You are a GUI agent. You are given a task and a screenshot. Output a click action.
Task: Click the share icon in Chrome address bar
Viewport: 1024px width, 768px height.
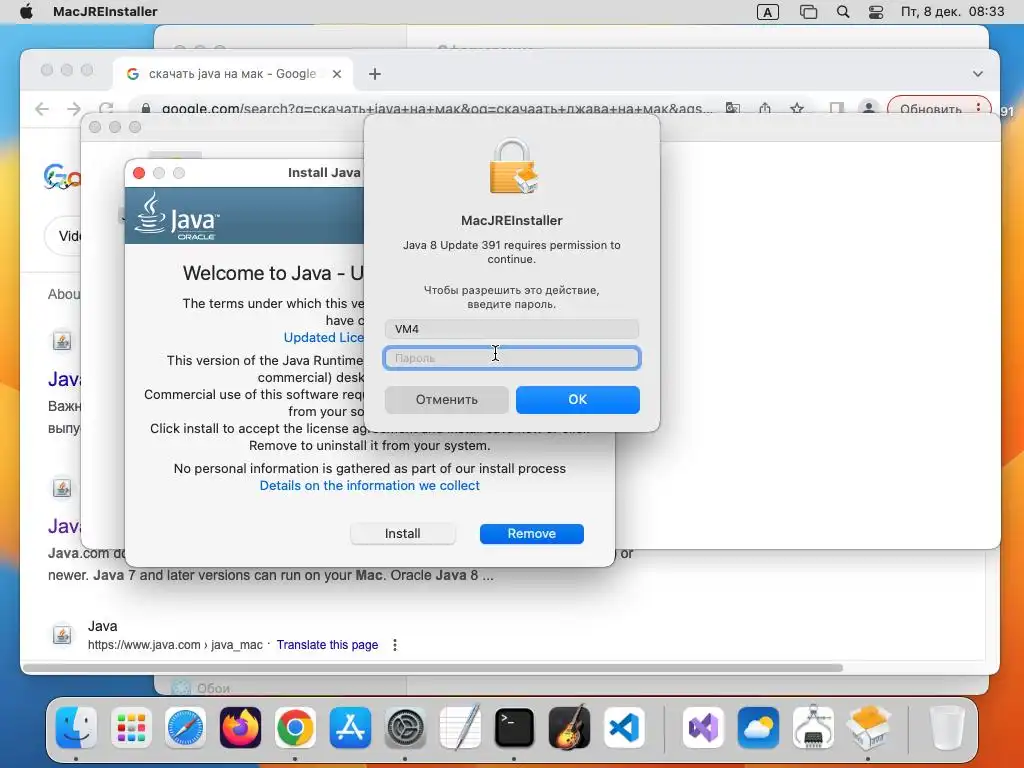coord(765,108)
